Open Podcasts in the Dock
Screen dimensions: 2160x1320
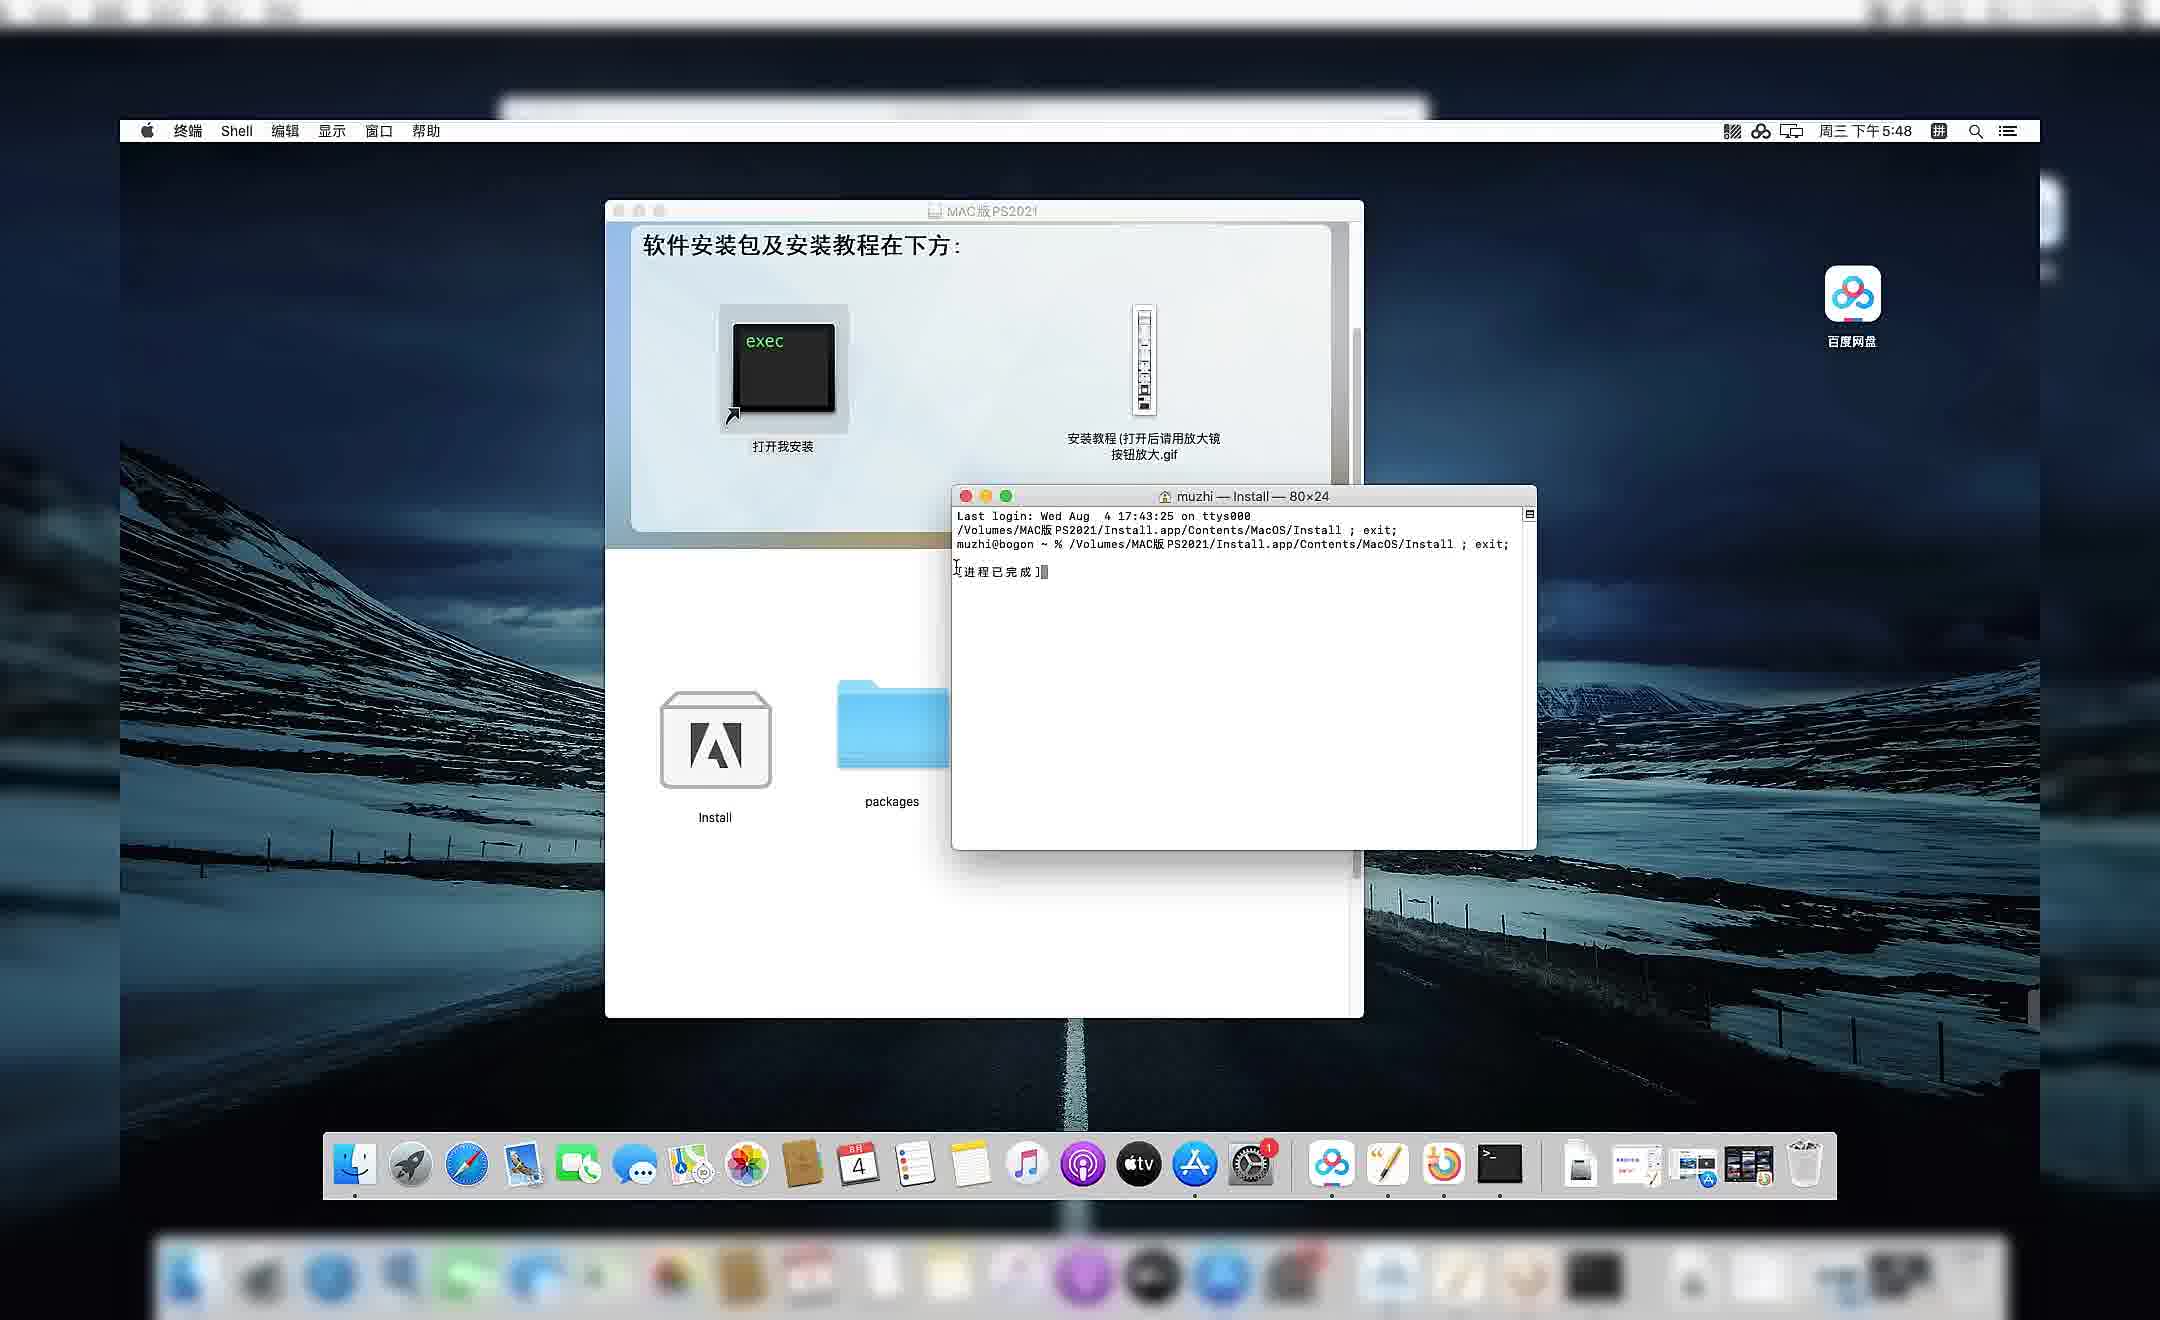(x=1082, y=1164)
